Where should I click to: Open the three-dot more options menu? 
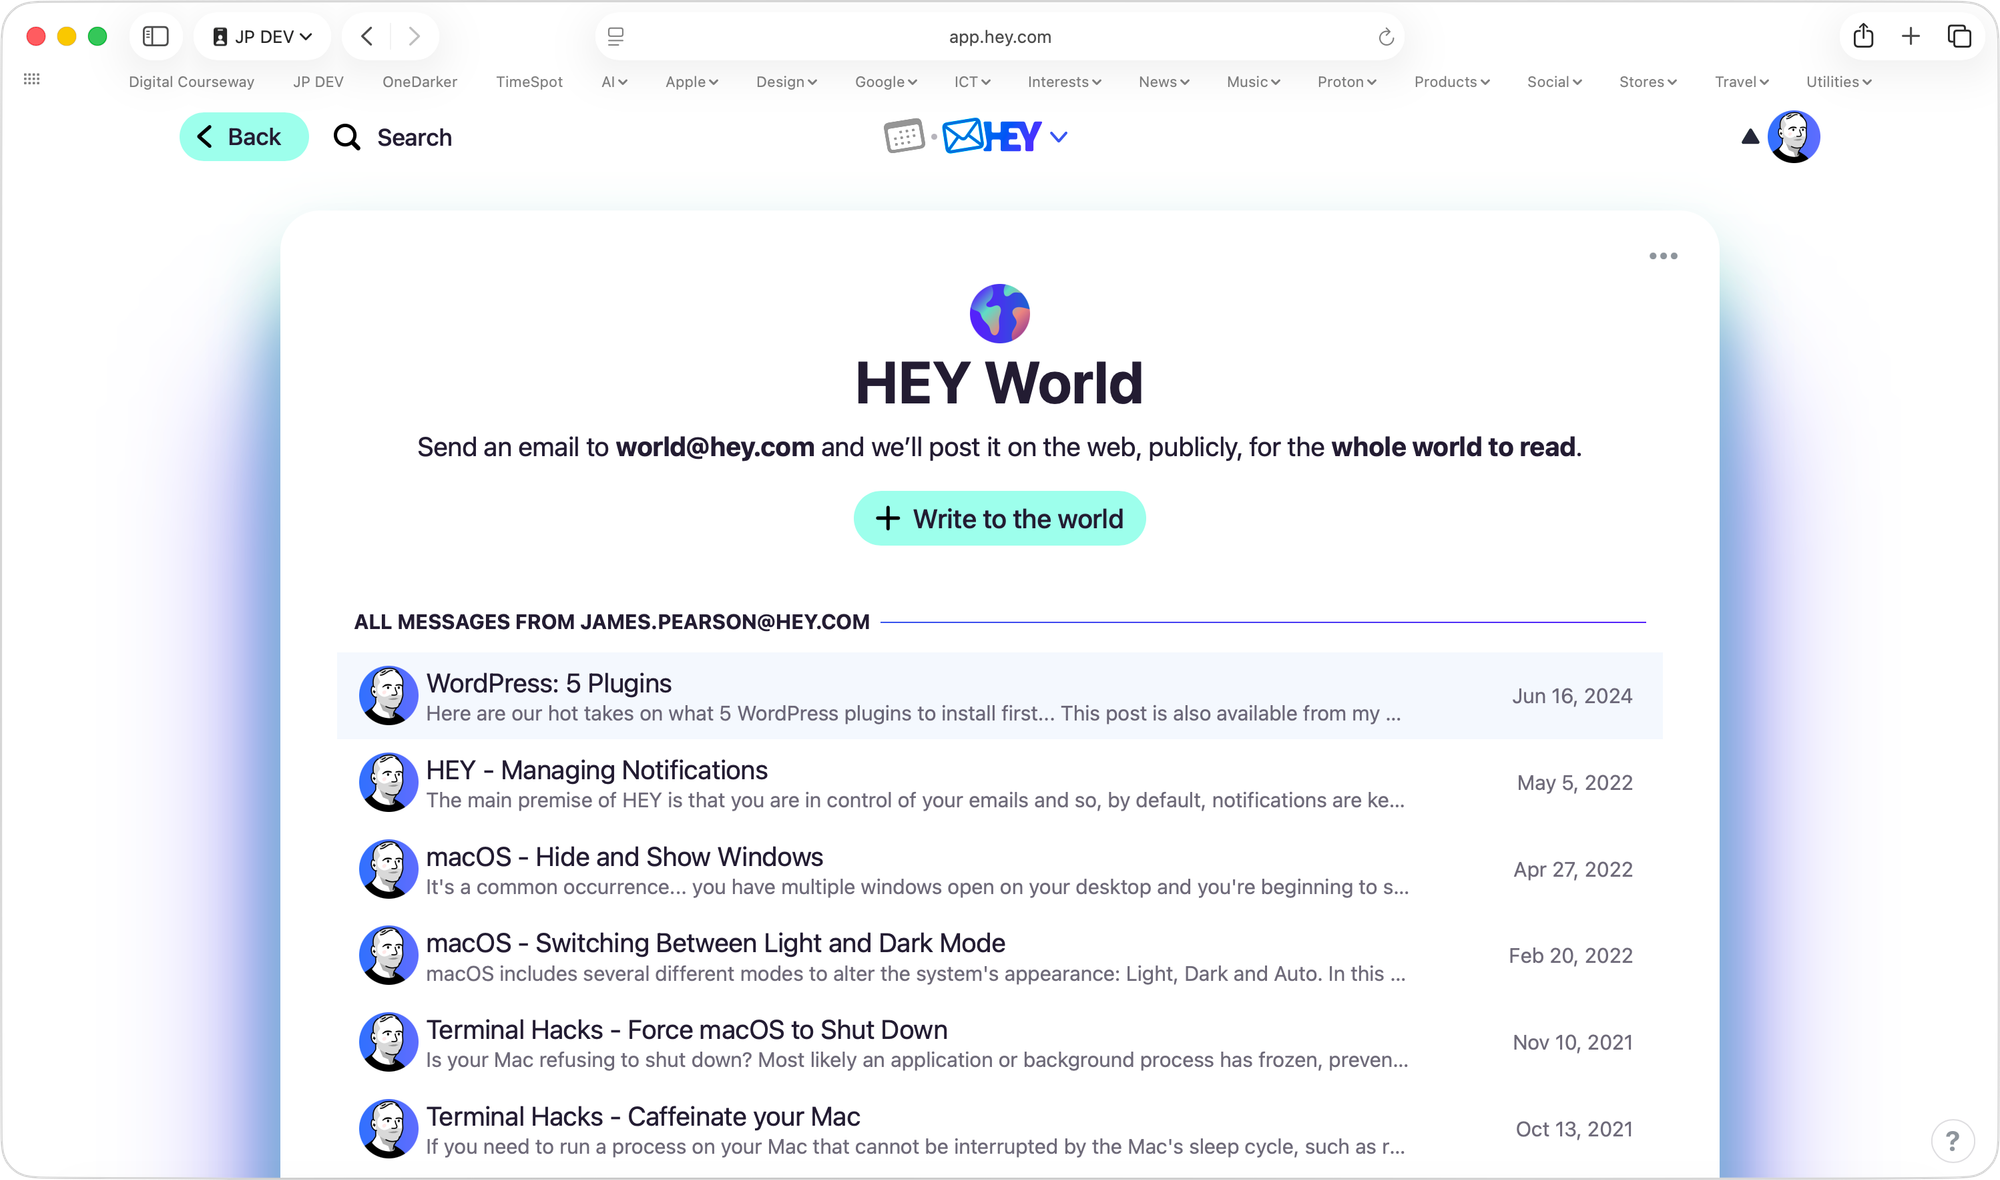pos(1663,256)
